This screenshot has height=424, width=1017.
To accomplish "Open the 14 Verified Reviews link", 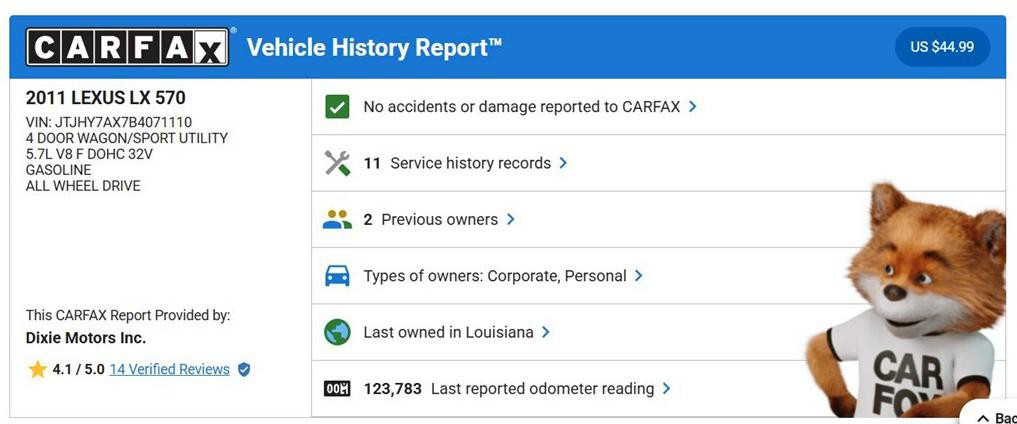I will (x=169, y=369).
